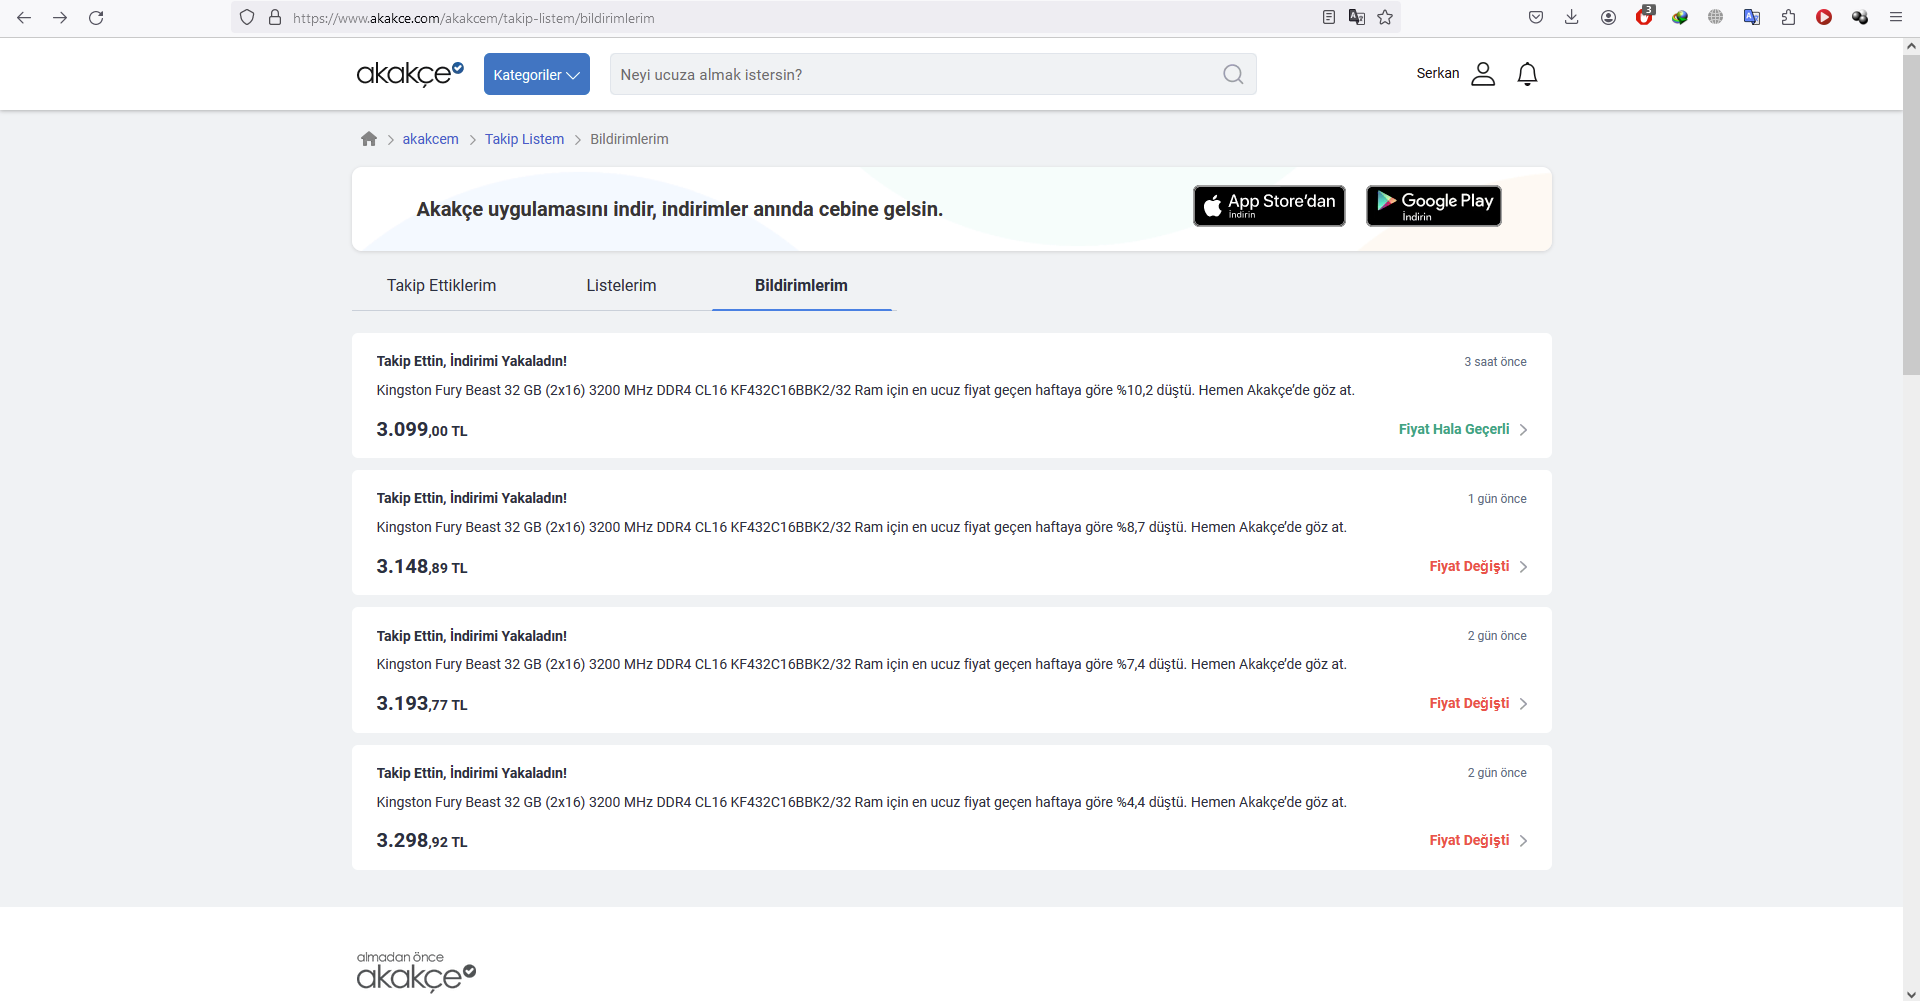
Task: Select the Bildirimlerim tab
Action: point(801,285)
